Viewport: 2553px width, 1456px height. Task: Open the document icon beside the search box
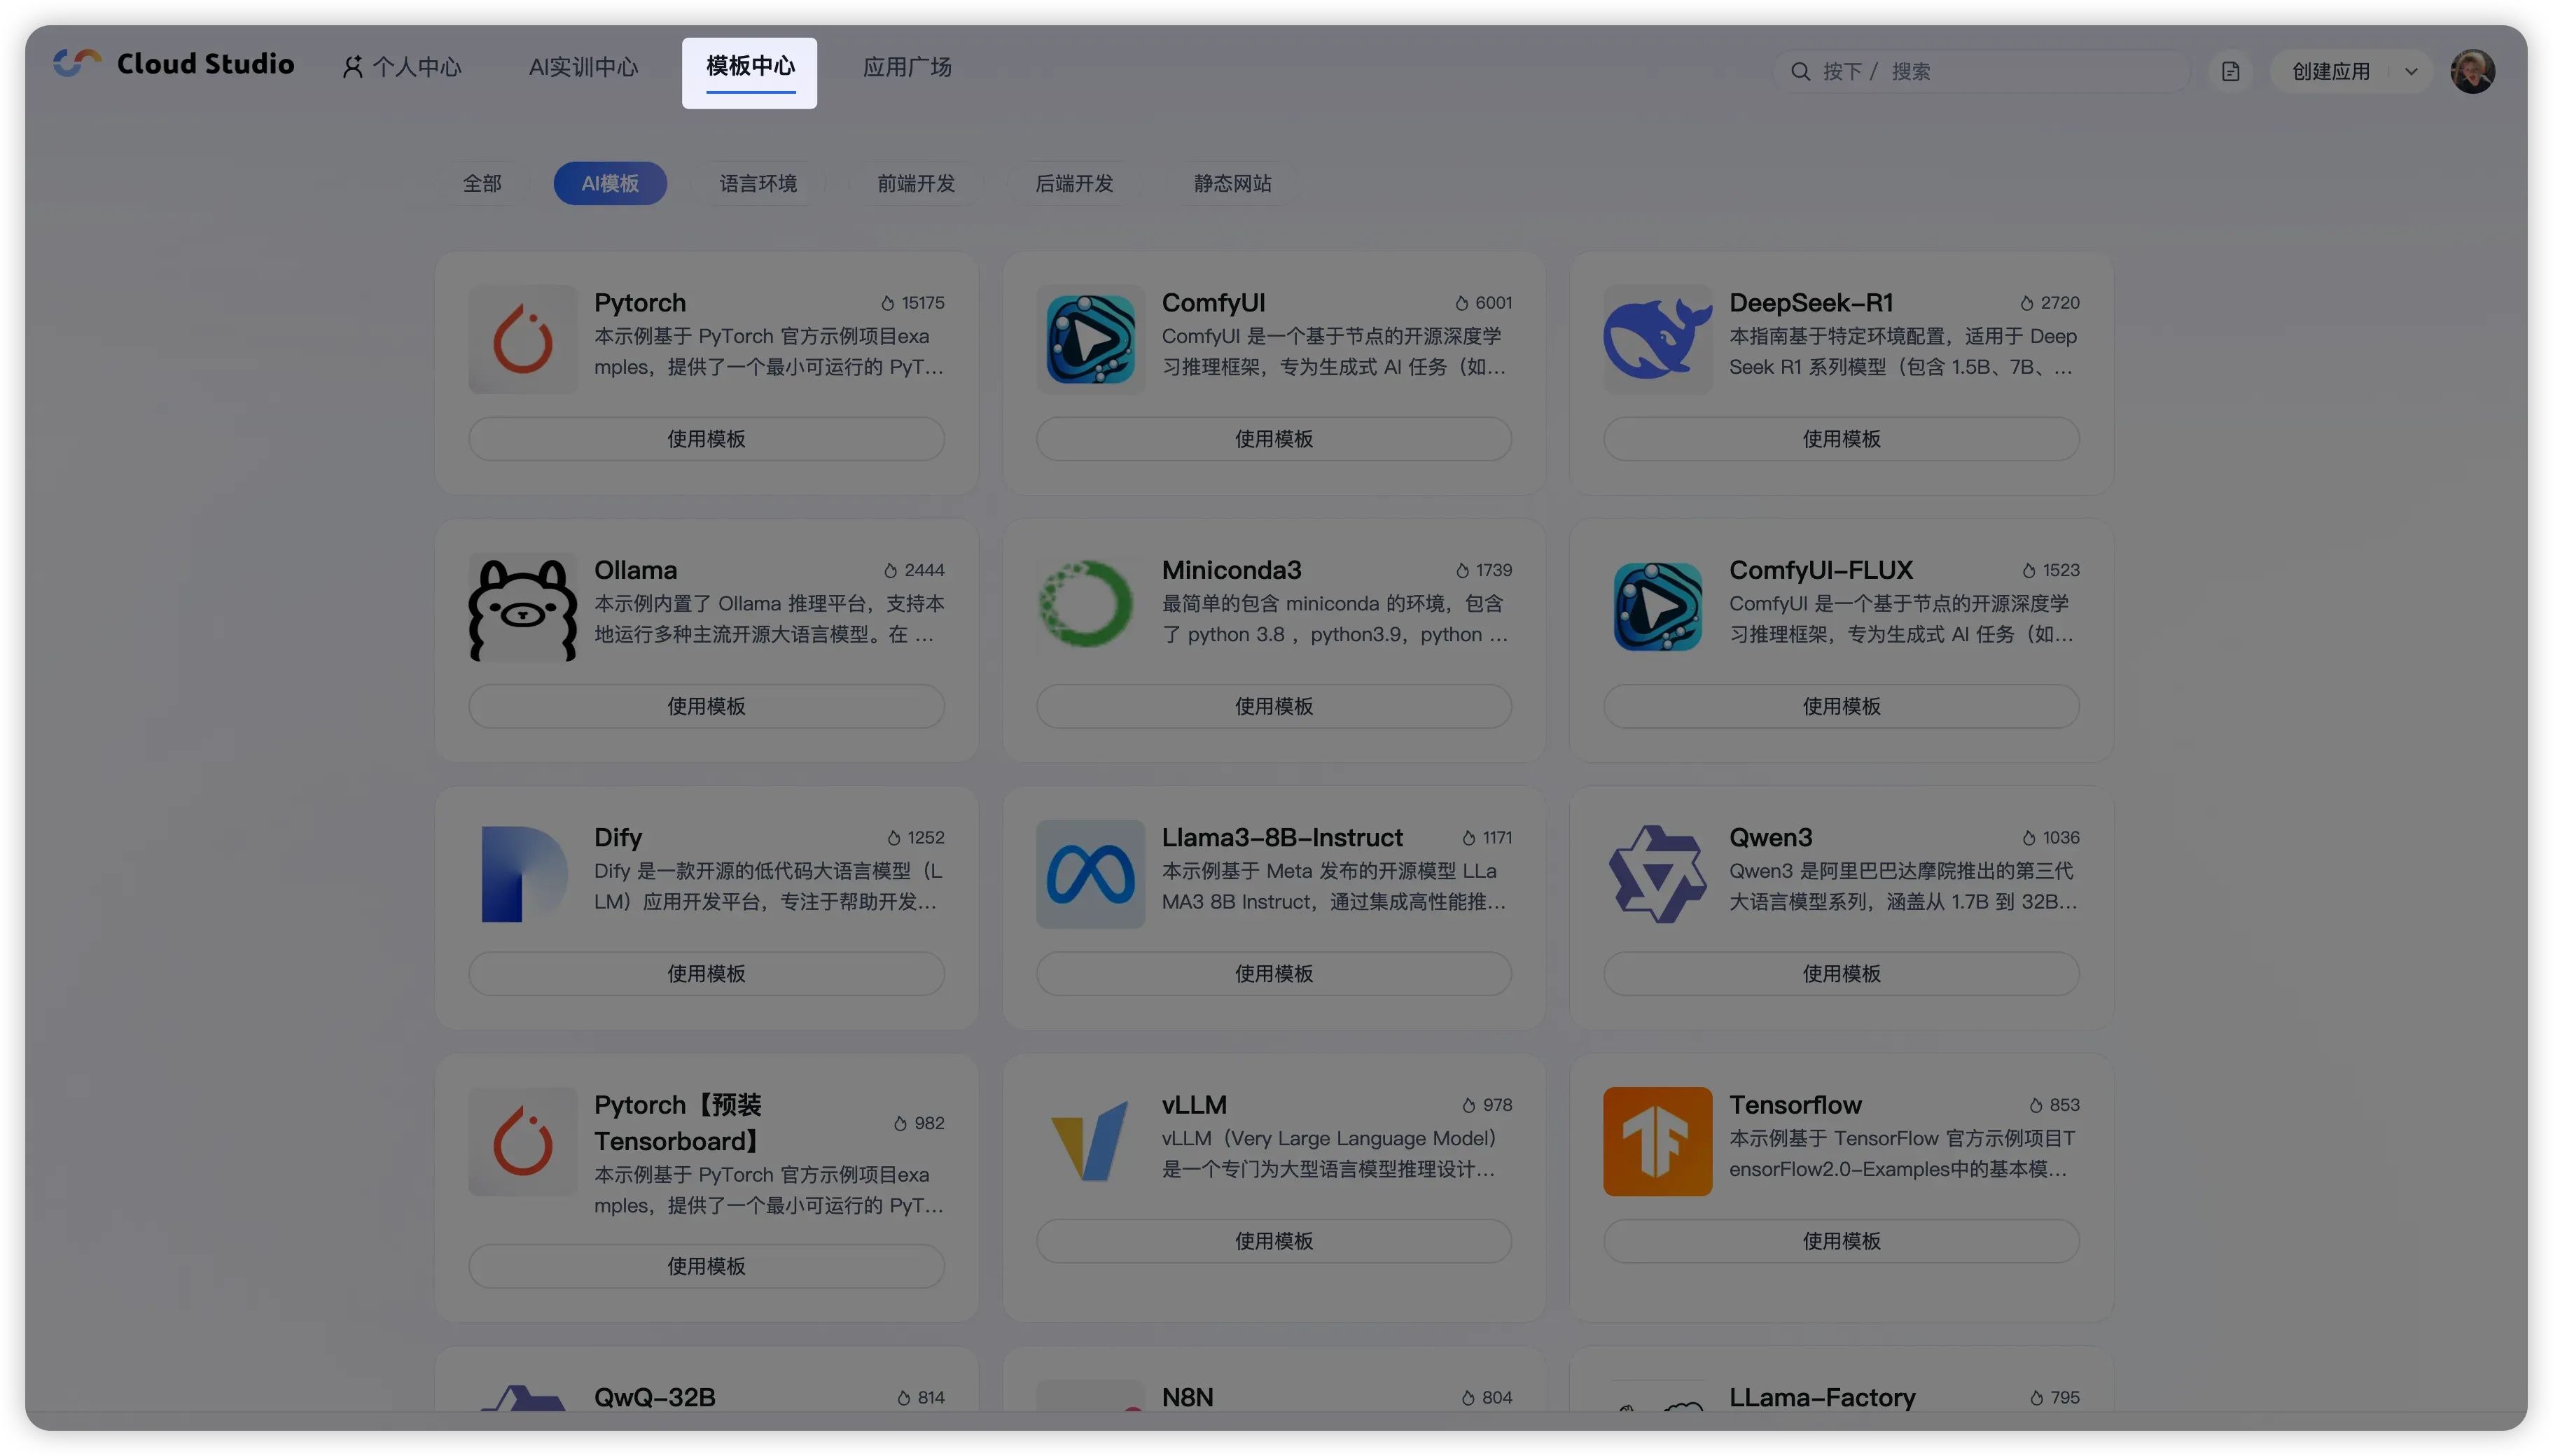click(2230, 71)
